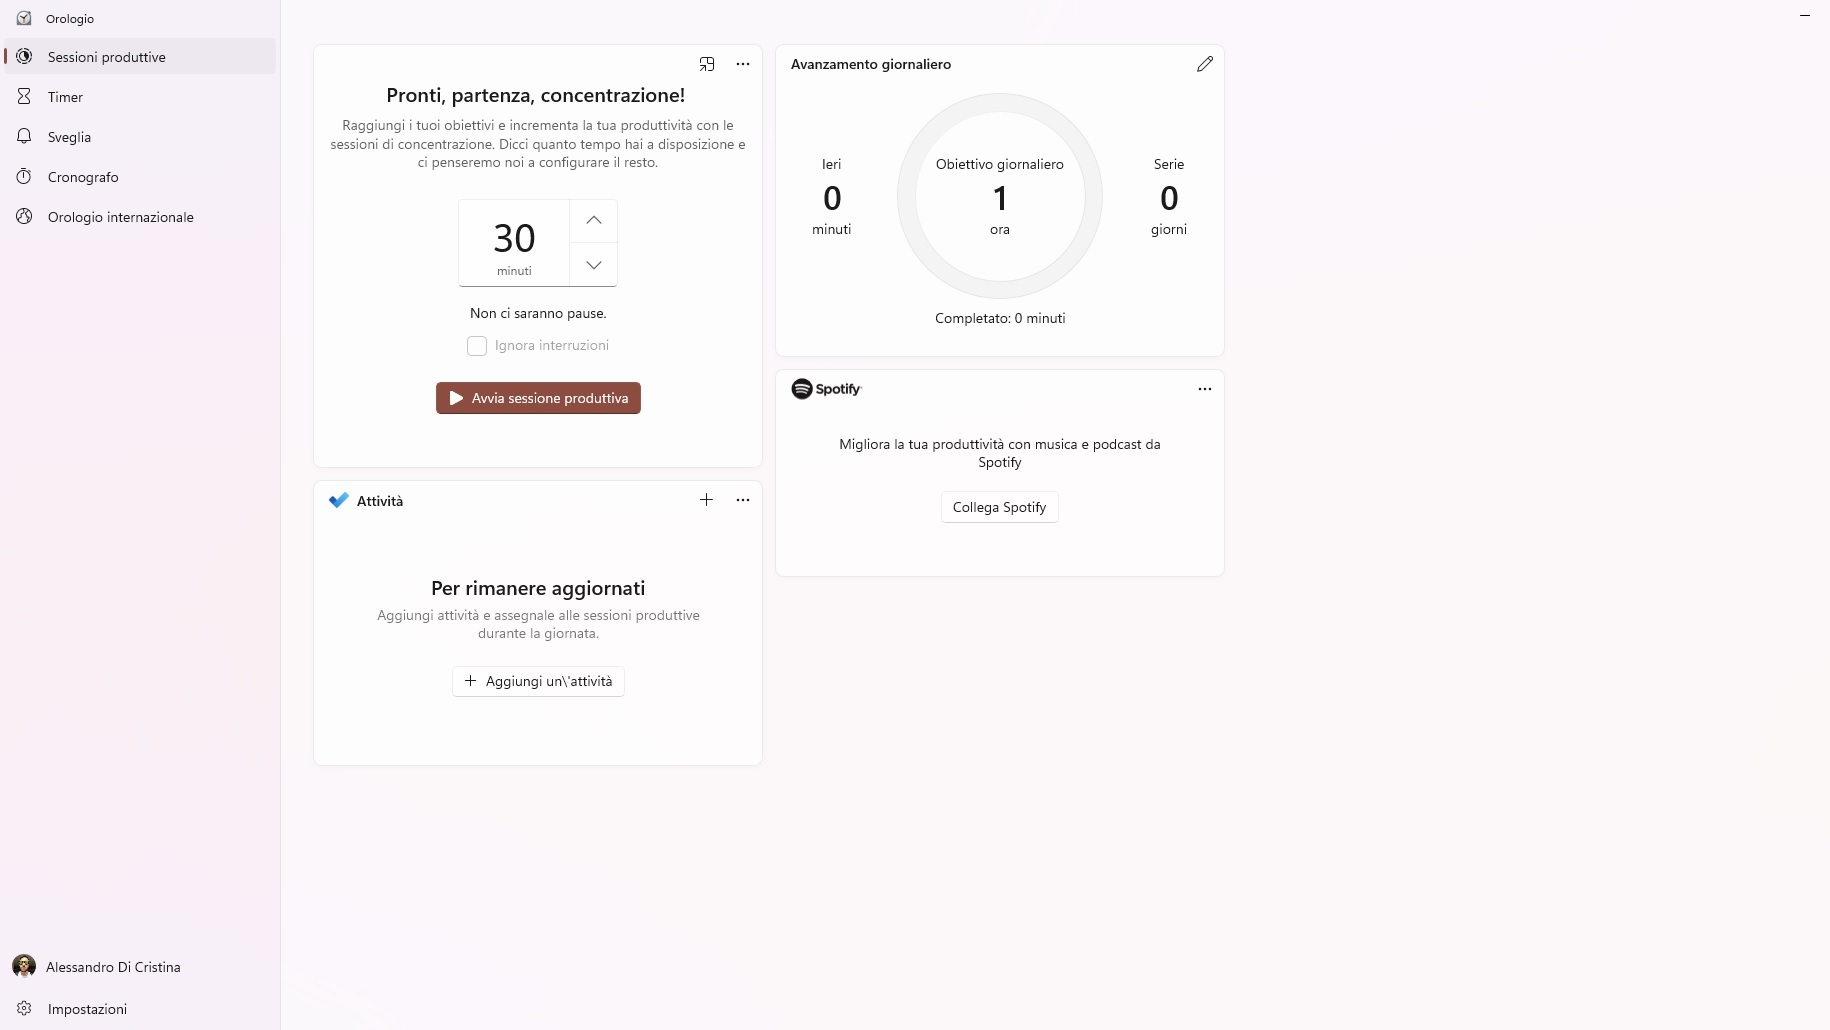Open the focus session card more options menu

(x=743, y=64)
